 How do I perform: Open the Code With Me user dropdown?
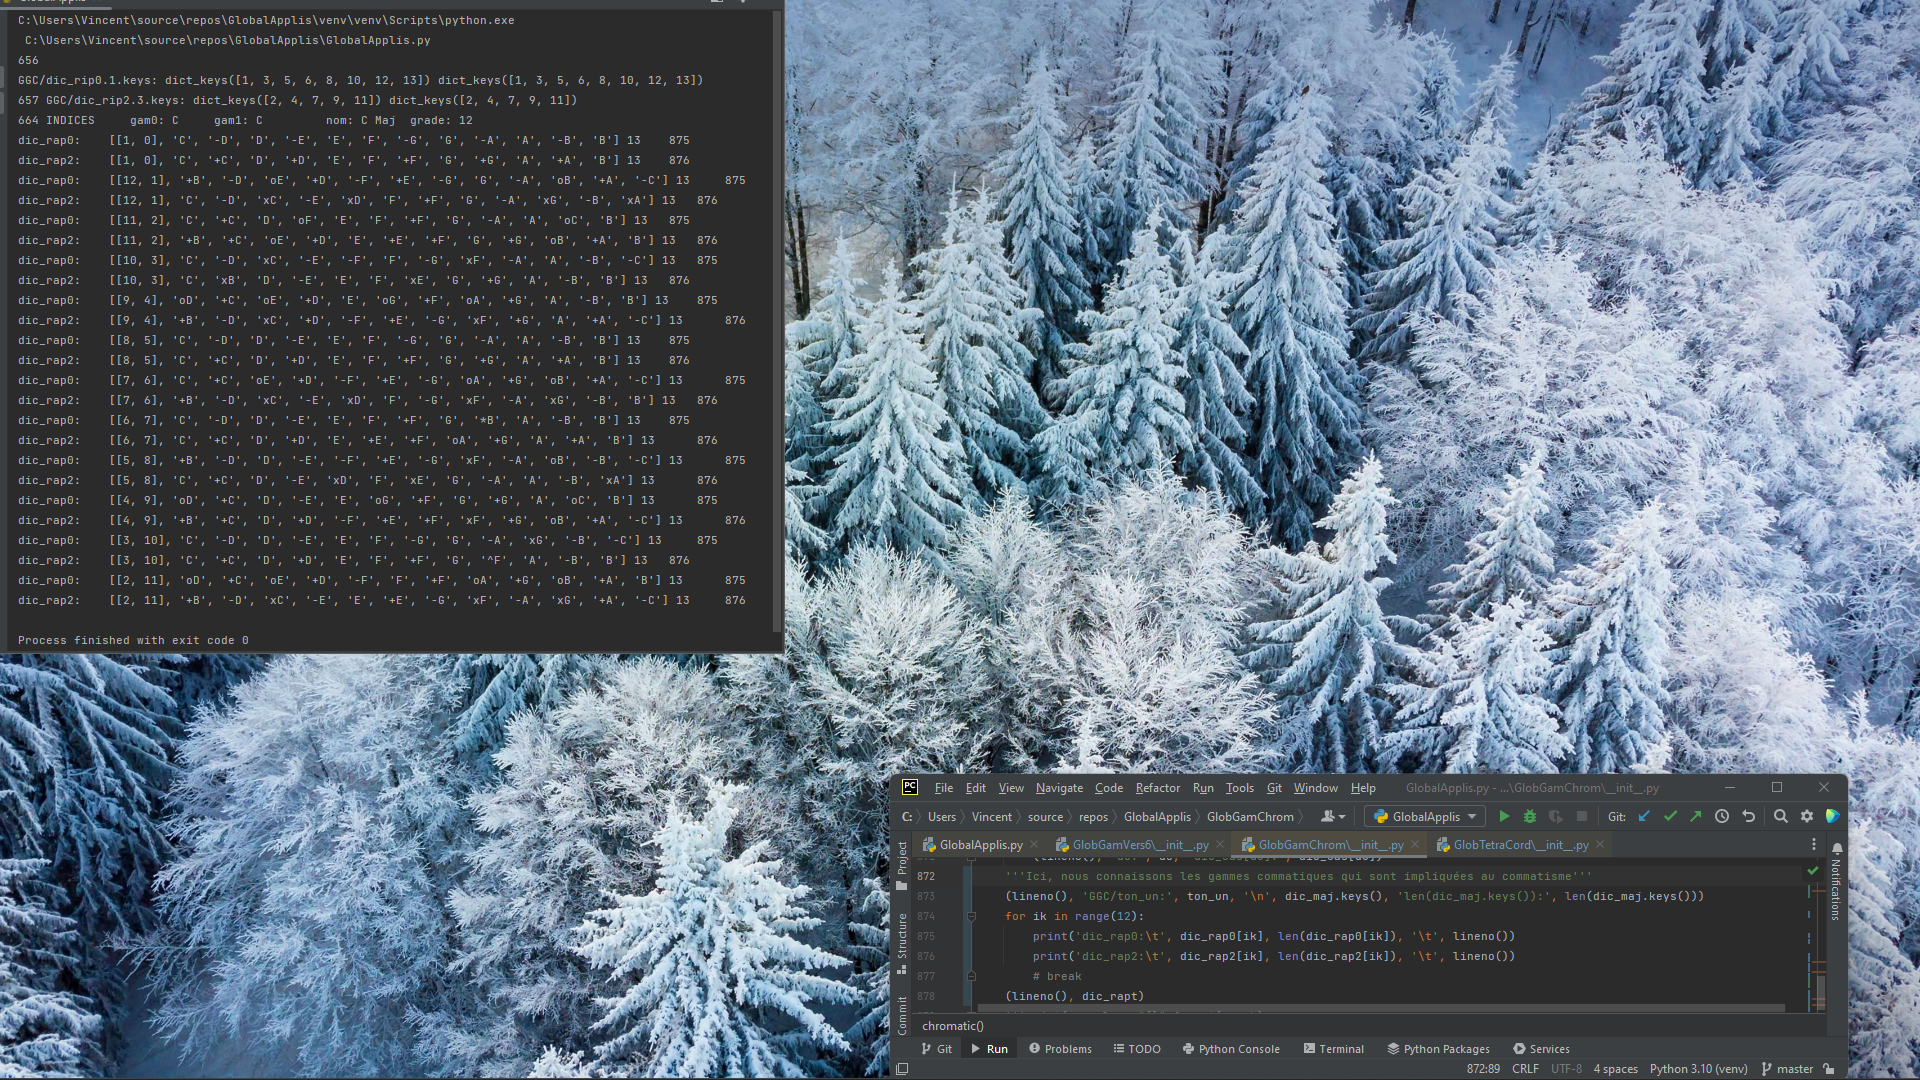click(x=1332, y=816)
